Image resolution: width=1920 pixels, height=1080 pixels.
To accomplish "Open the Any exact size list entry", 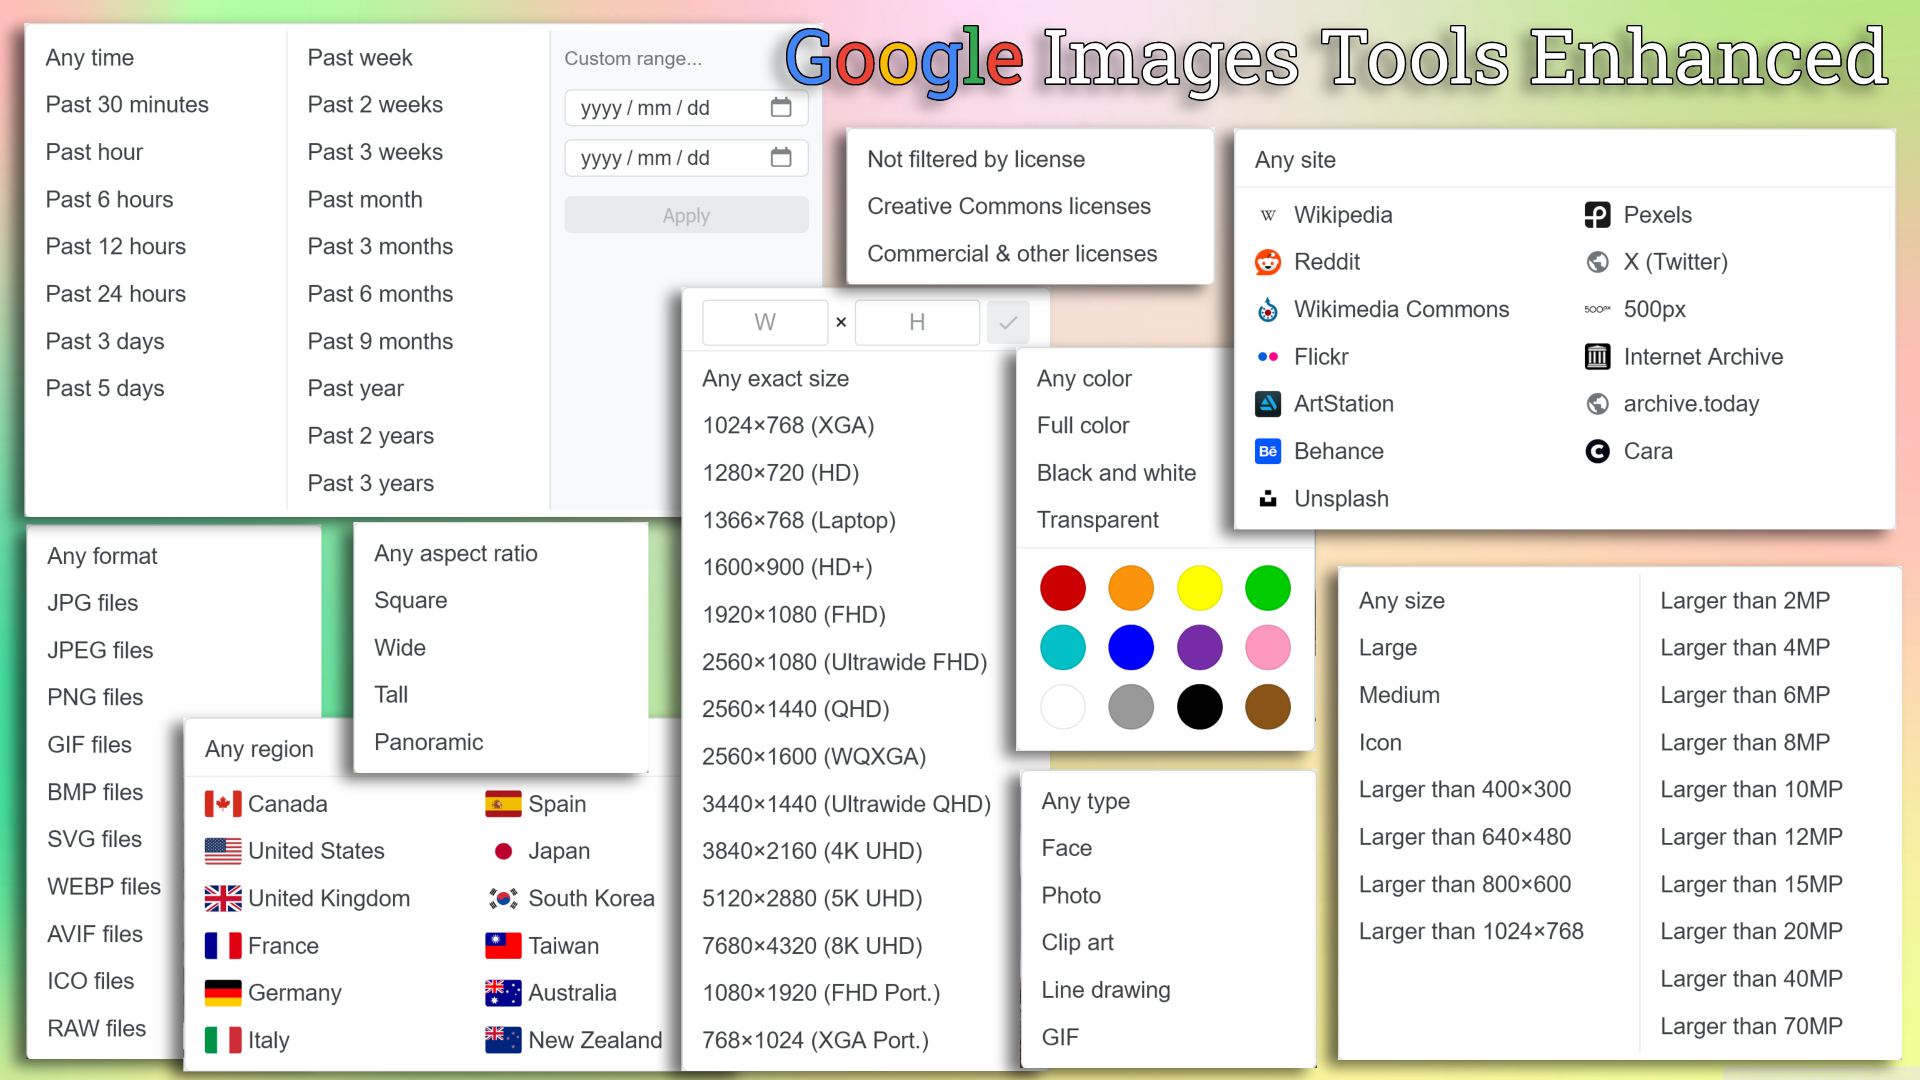I will point(776,378).
